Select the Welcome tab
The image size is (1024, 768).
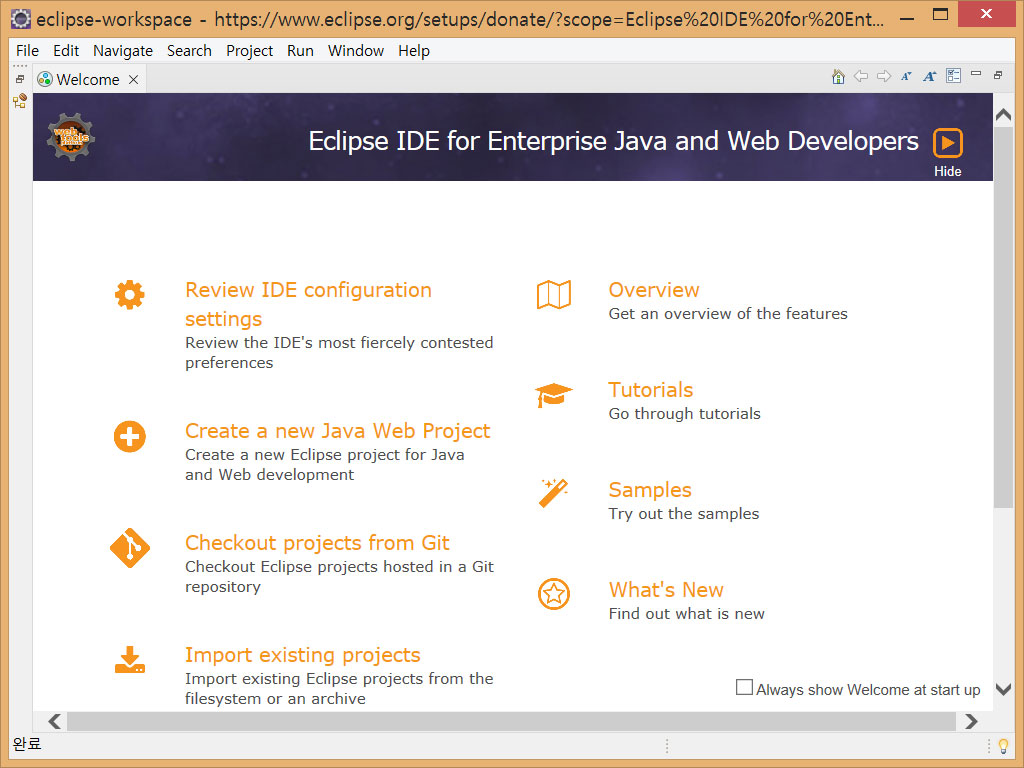click(88, 80)
